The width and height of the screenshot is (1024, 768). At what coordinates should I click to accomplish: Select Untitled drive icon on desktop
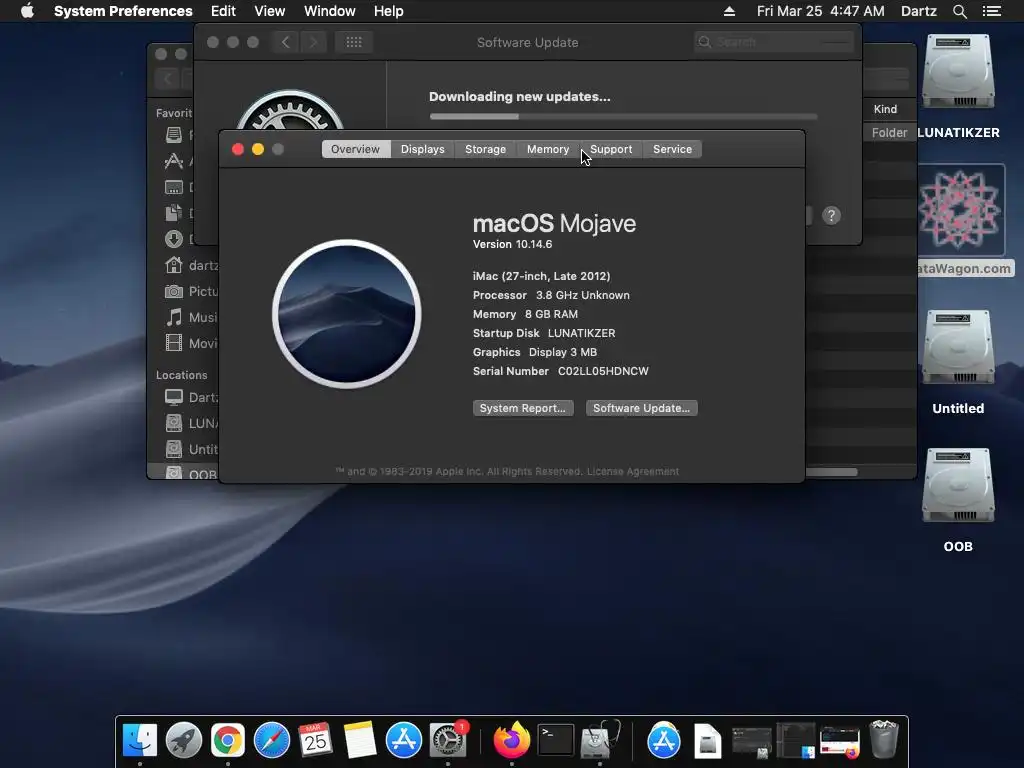[x=958, y=347]
